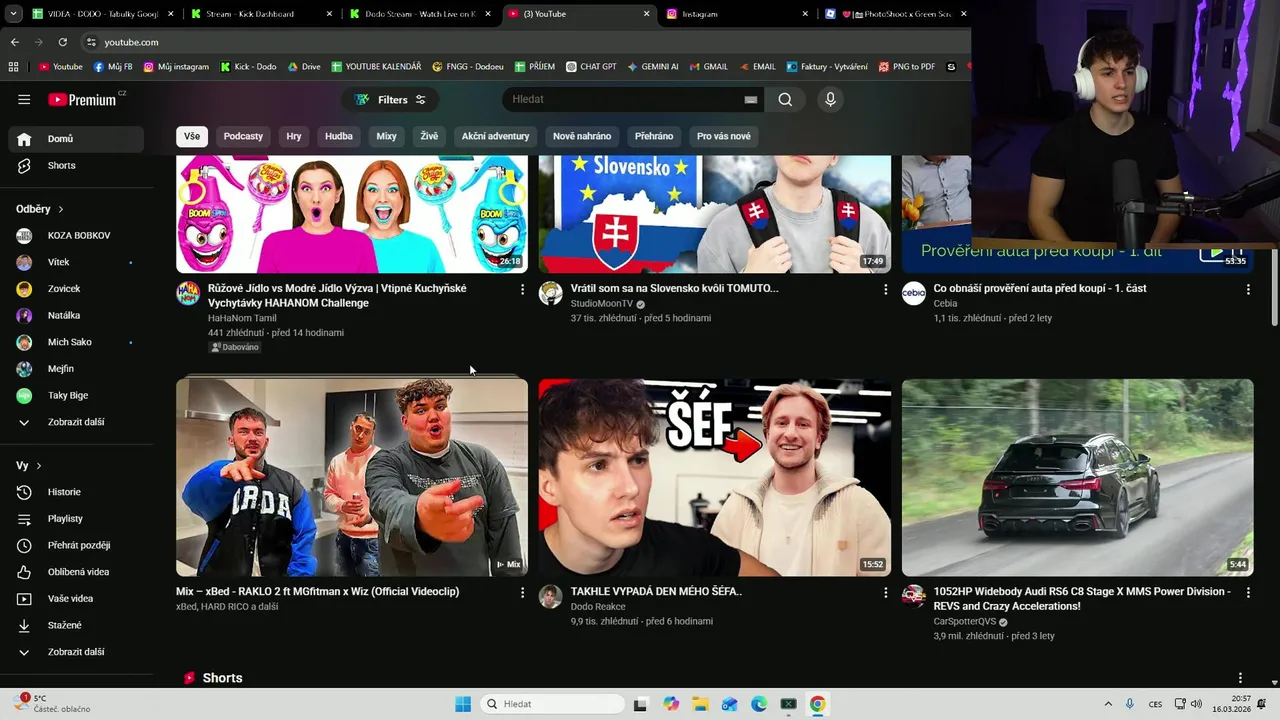Open options for TAKHLE VYPADÁ DEN video
This screenshot has height=720, width=1280.
pyautogui.click(x=885, y=592)
